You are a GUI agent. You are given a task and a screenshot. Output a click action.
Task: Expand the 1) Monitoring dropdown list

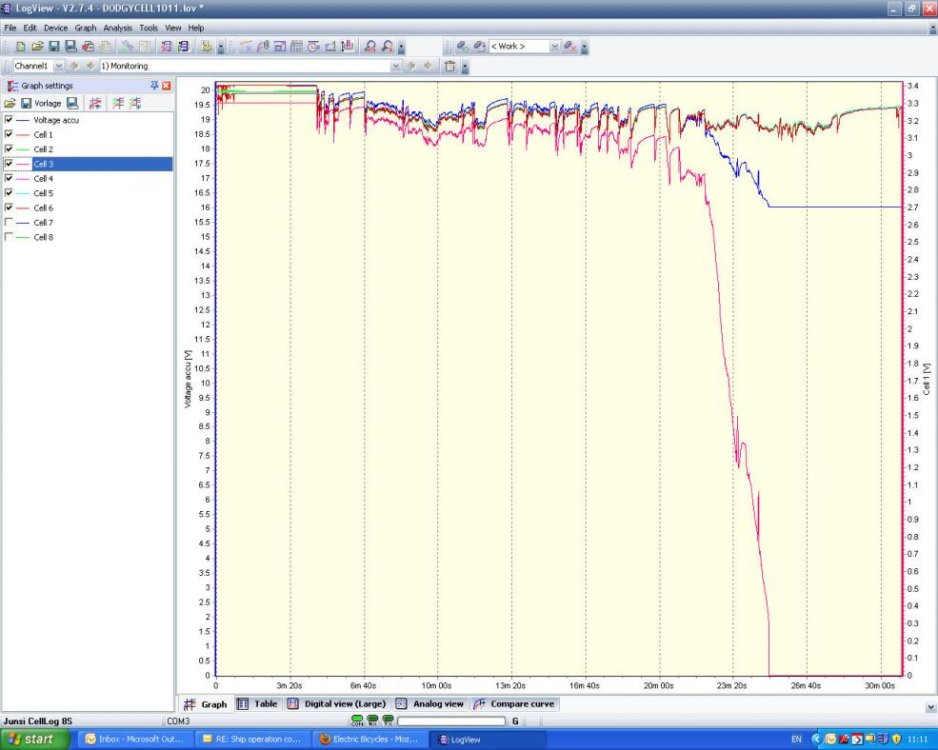click(395, 66)
